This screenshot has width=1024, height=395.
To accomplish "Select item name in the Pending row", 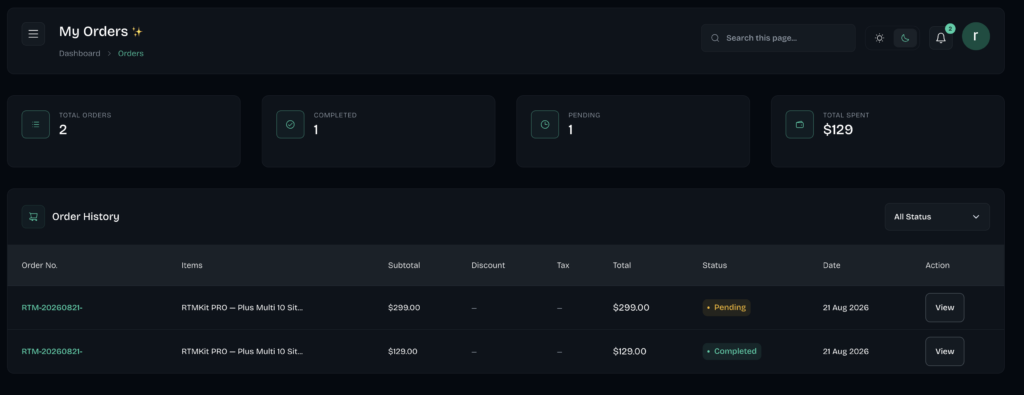I will (x=242, y=308).
